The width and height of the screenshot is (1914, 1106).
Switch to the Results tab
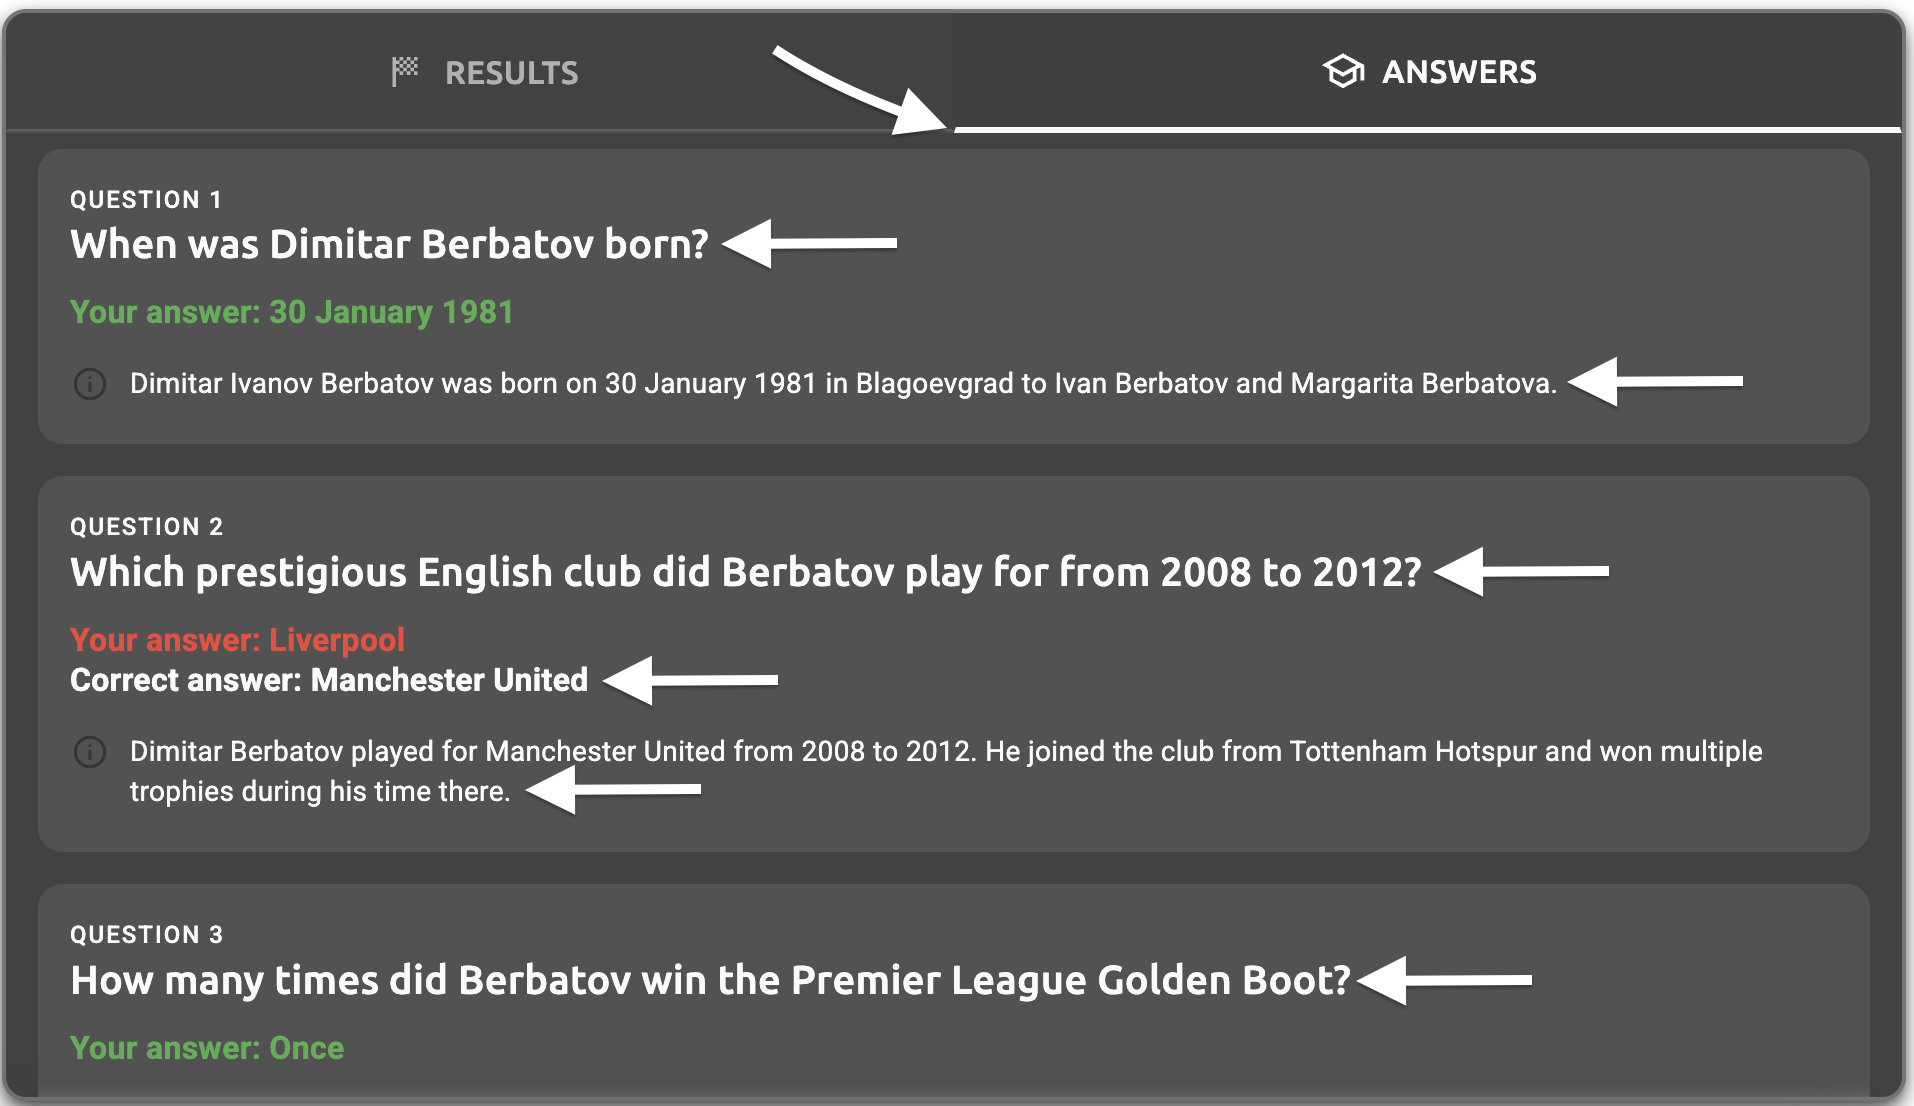[485, 72]
